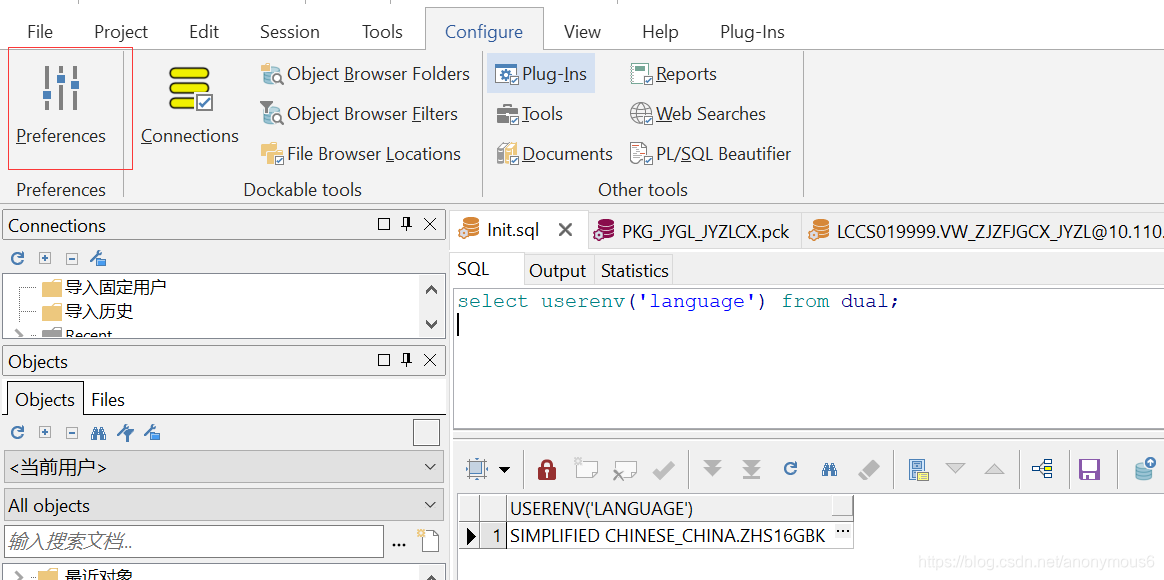The height and width of the screenshot is (580, 1164).
Task: Switch to the PKG_JYGL_JYZLCX.pck tab
Action: (x=693, y=231)
